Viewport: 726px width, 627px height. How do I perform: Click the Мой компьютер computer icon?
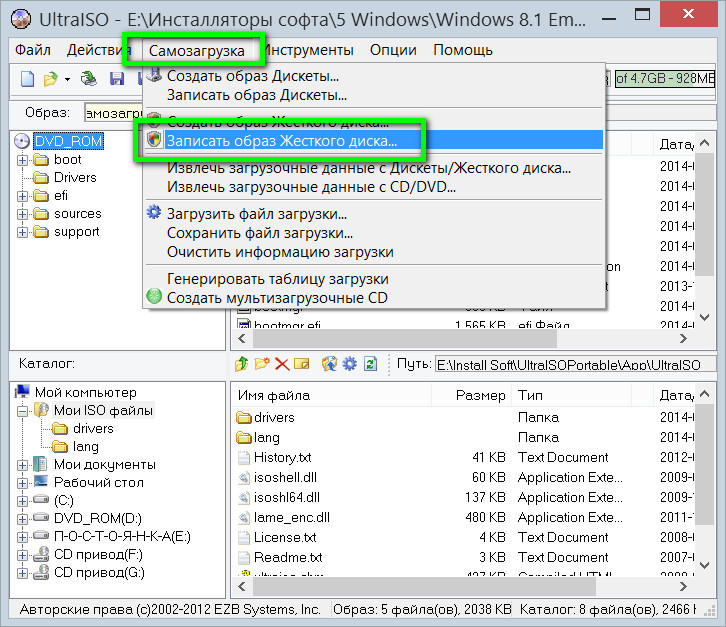coord(22,392)
